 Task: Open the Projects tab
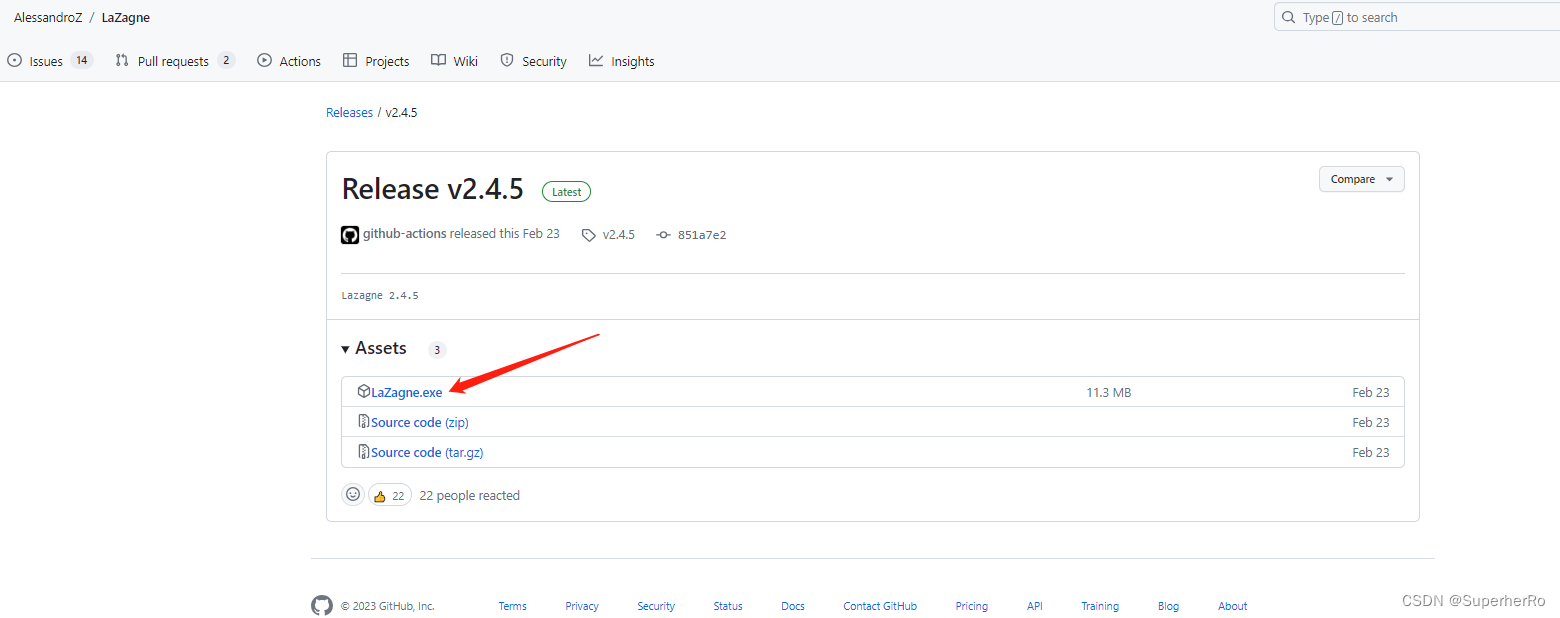[376, 61]
